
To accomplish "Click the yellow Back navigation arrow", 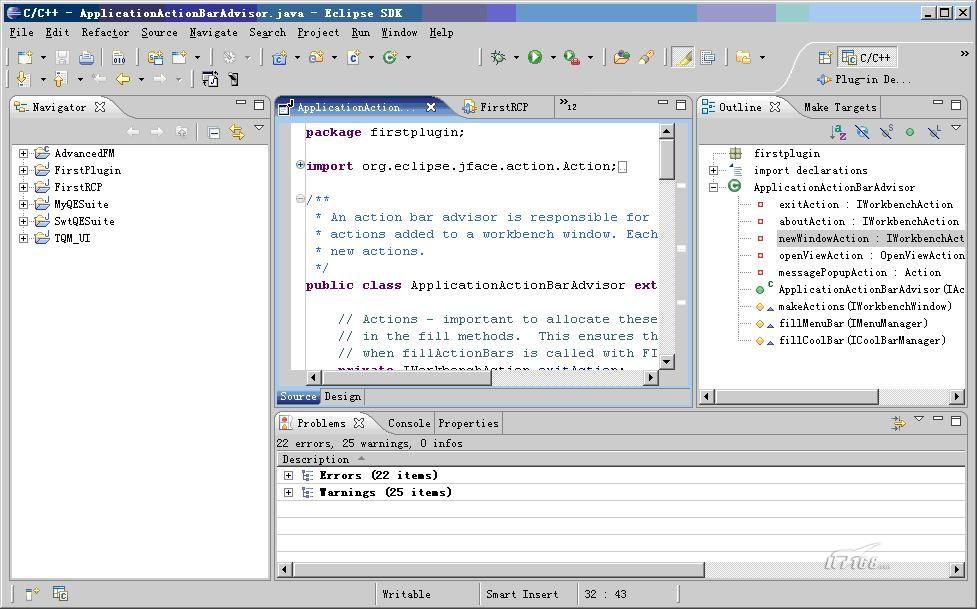I will tap(123, 79).
